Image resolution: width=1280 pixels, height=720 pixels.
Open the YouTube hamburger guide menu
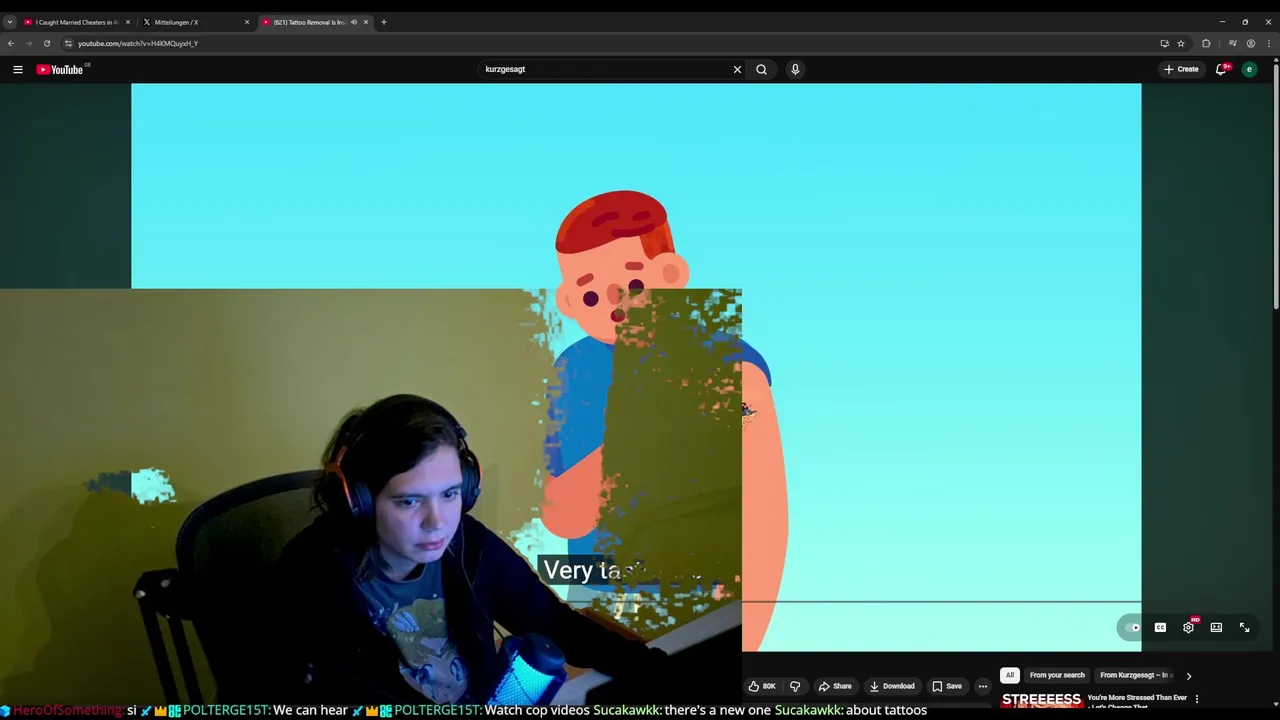[17, 69]
